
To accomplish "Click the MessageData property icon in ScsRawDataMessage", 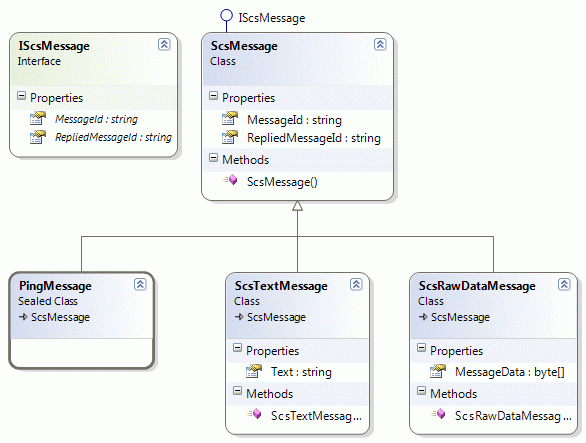I will click(x=438, y=371).
